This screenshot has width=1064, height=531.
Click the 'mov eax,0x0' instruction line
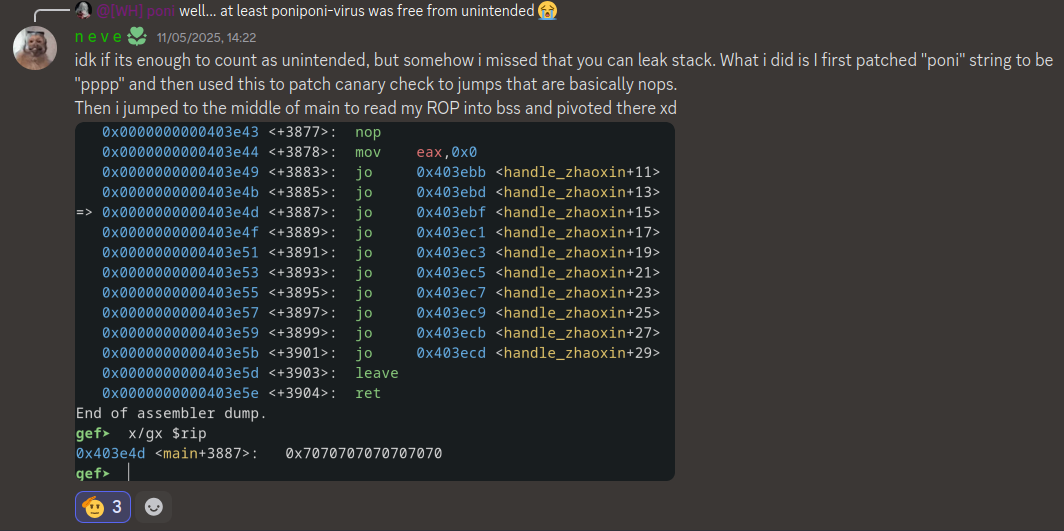coord(292,152)
